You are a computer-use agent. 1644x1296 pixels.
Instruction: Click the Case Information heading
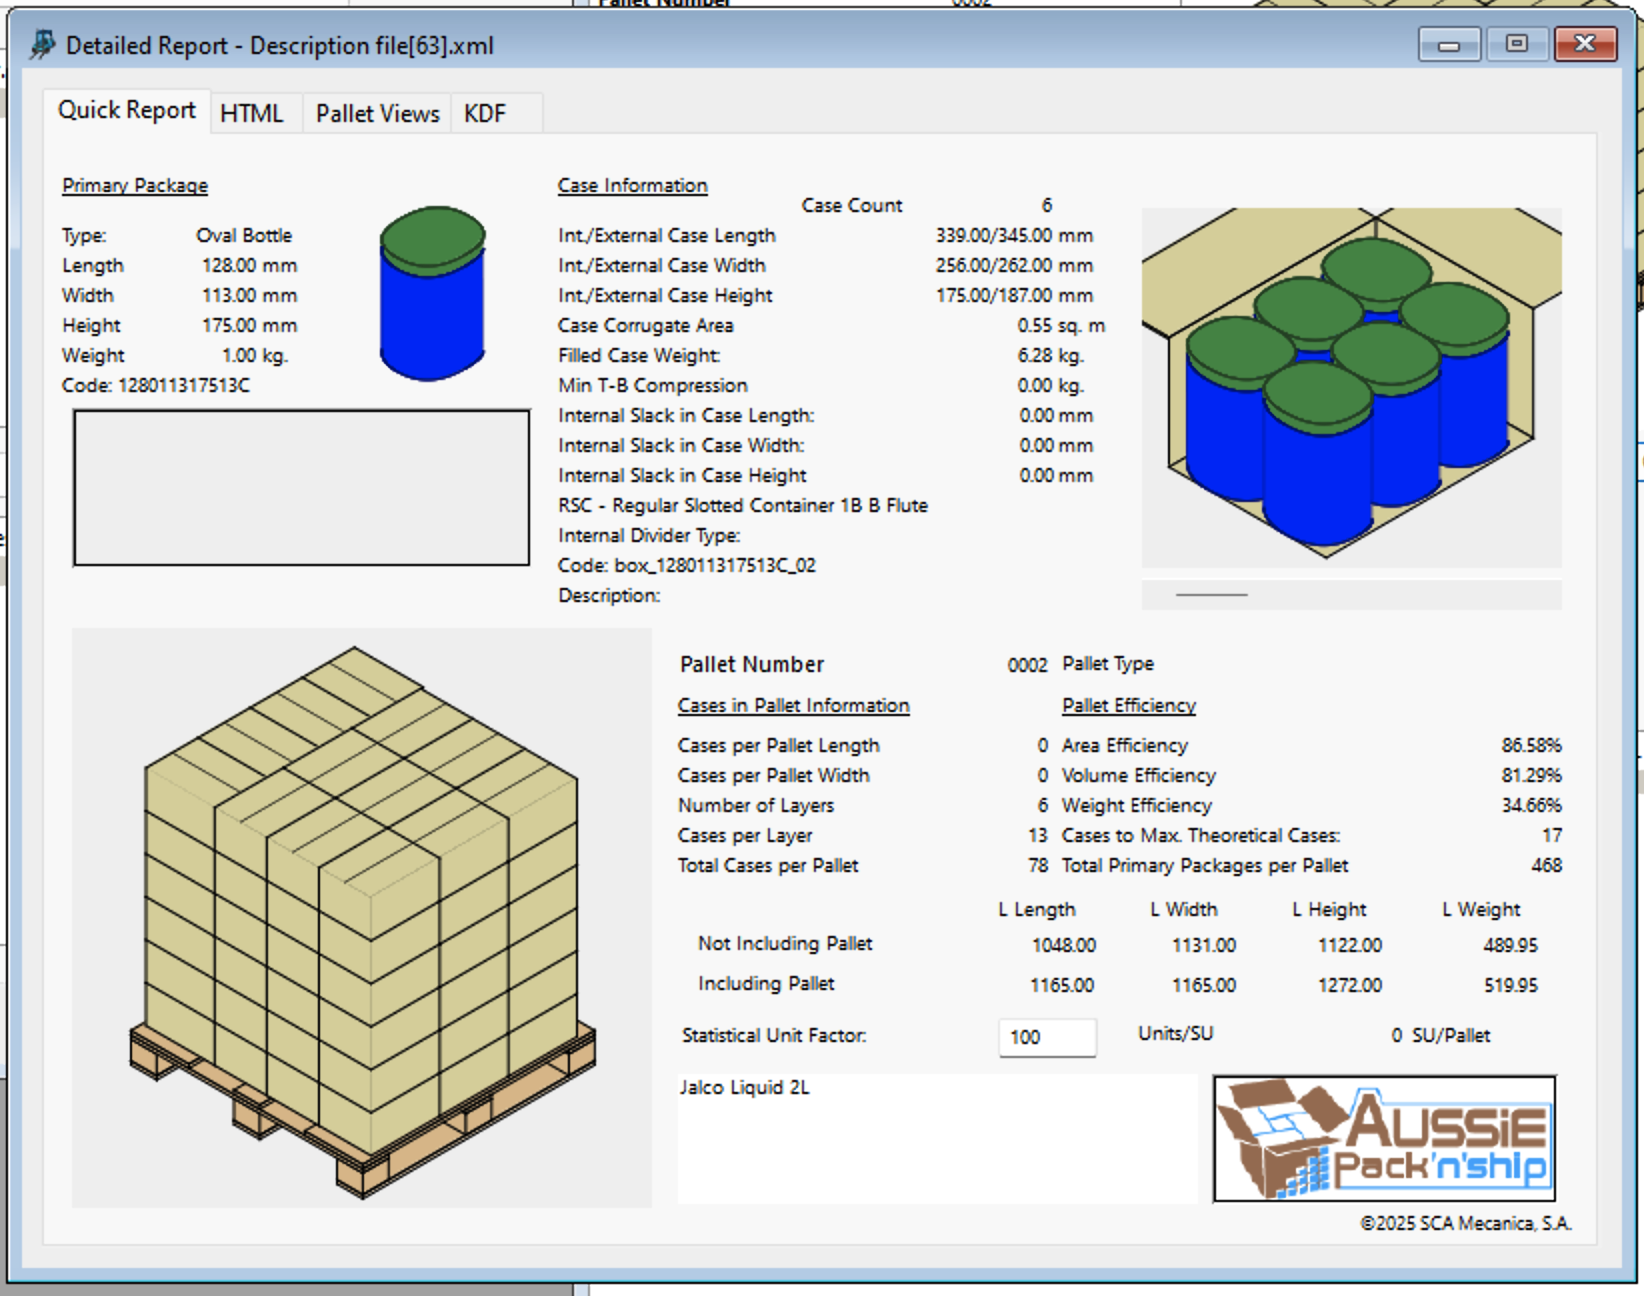click(x=632, y=185)
